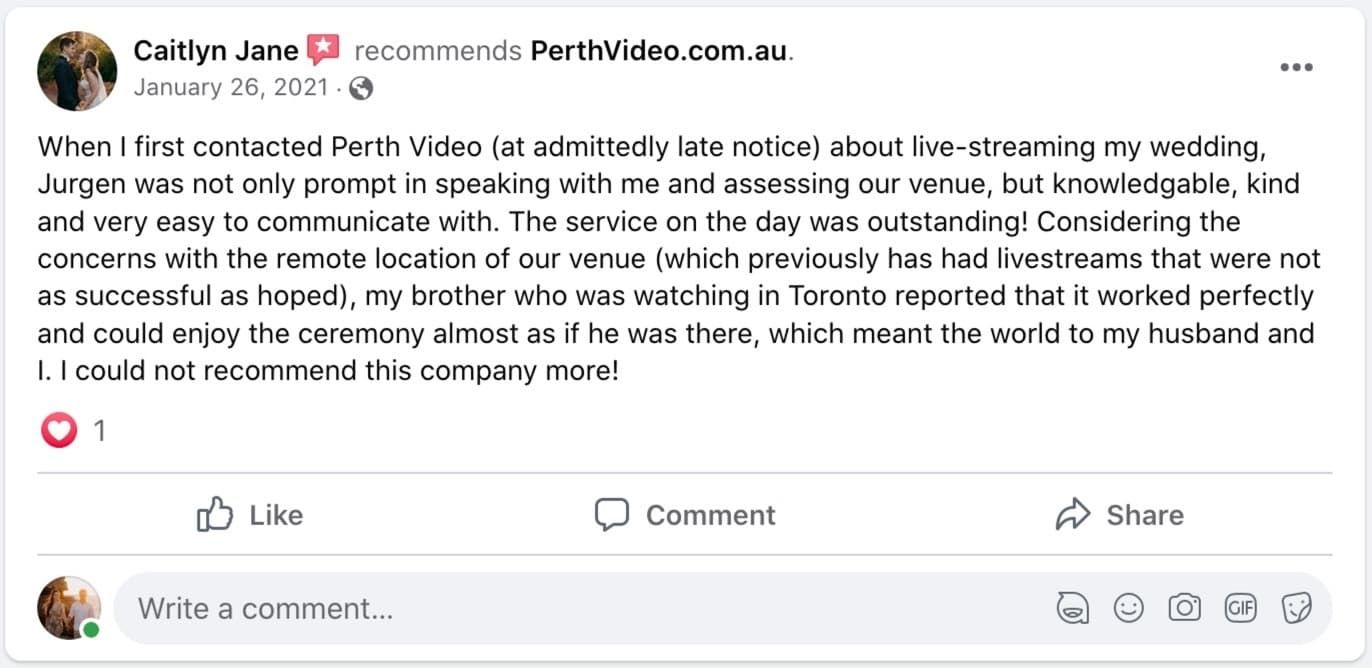Open the emoji picker smiley icon
Screen dimensions: 1372x668
1128,608
